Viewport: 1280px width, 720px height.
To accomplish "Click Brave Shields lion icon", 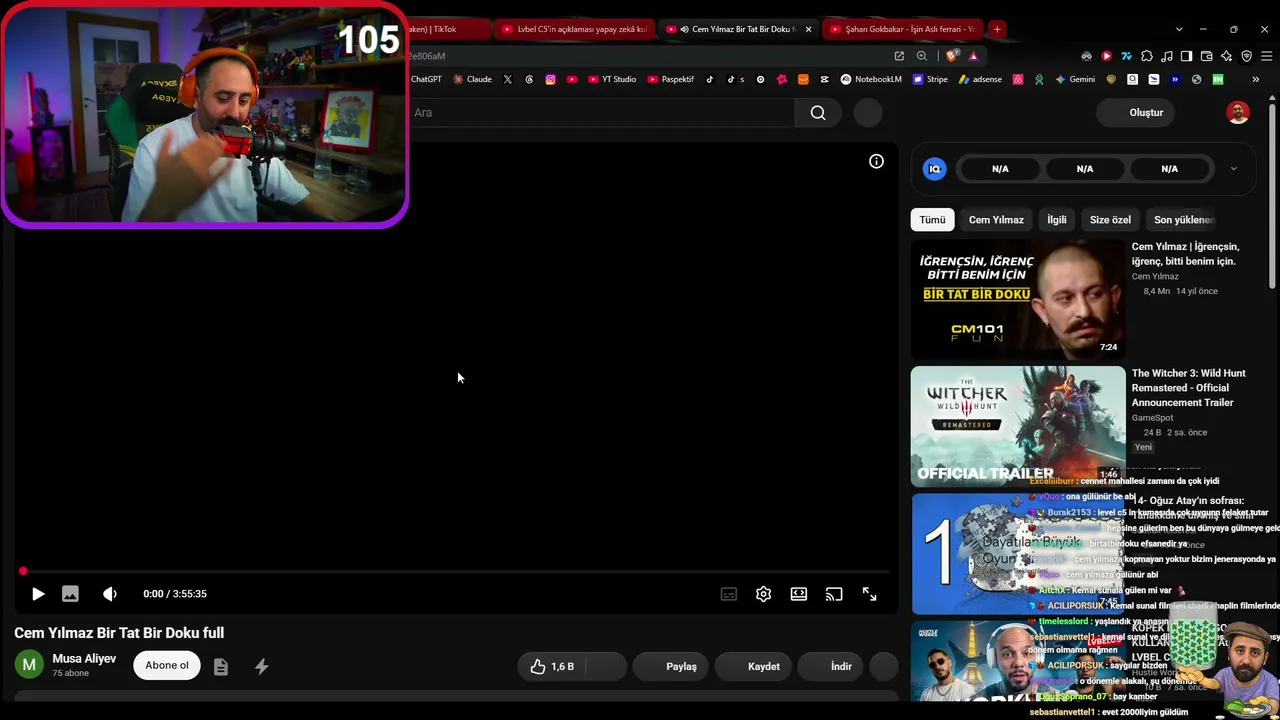I will coord(950,56).
